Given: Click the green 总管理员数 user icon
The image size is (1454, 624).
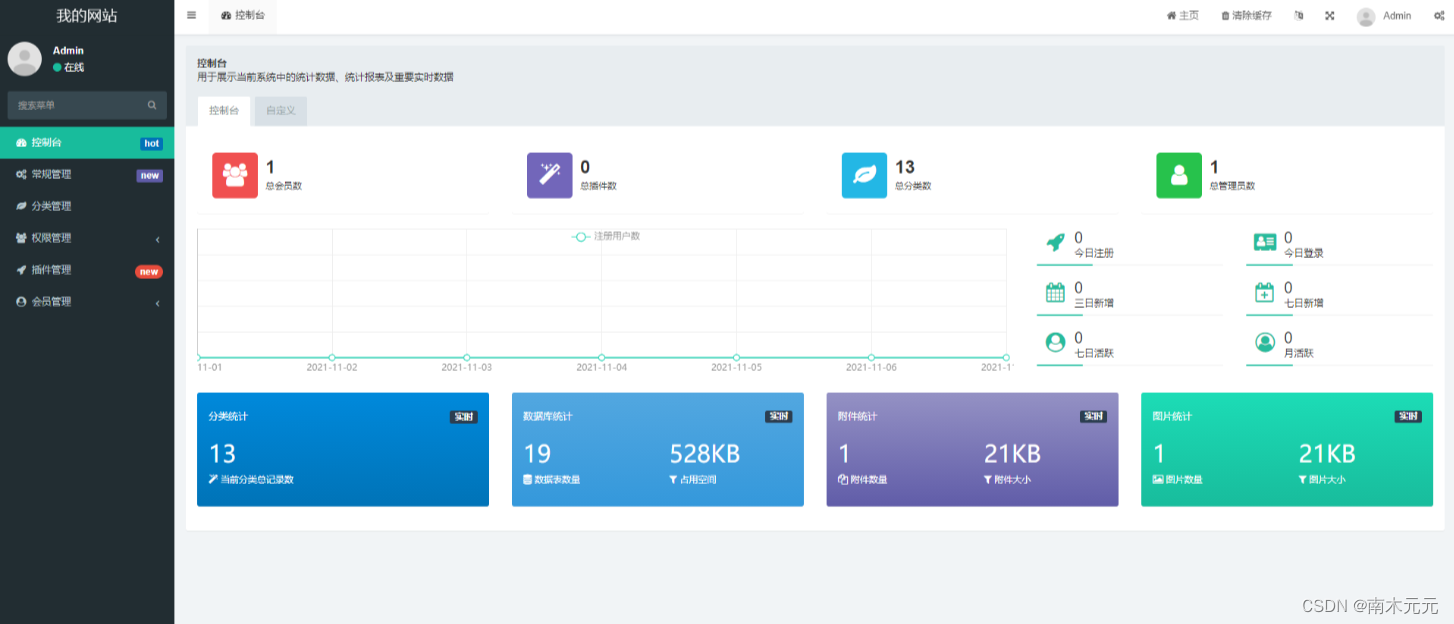Looking at the screenshot, I should click(1179, 176).
